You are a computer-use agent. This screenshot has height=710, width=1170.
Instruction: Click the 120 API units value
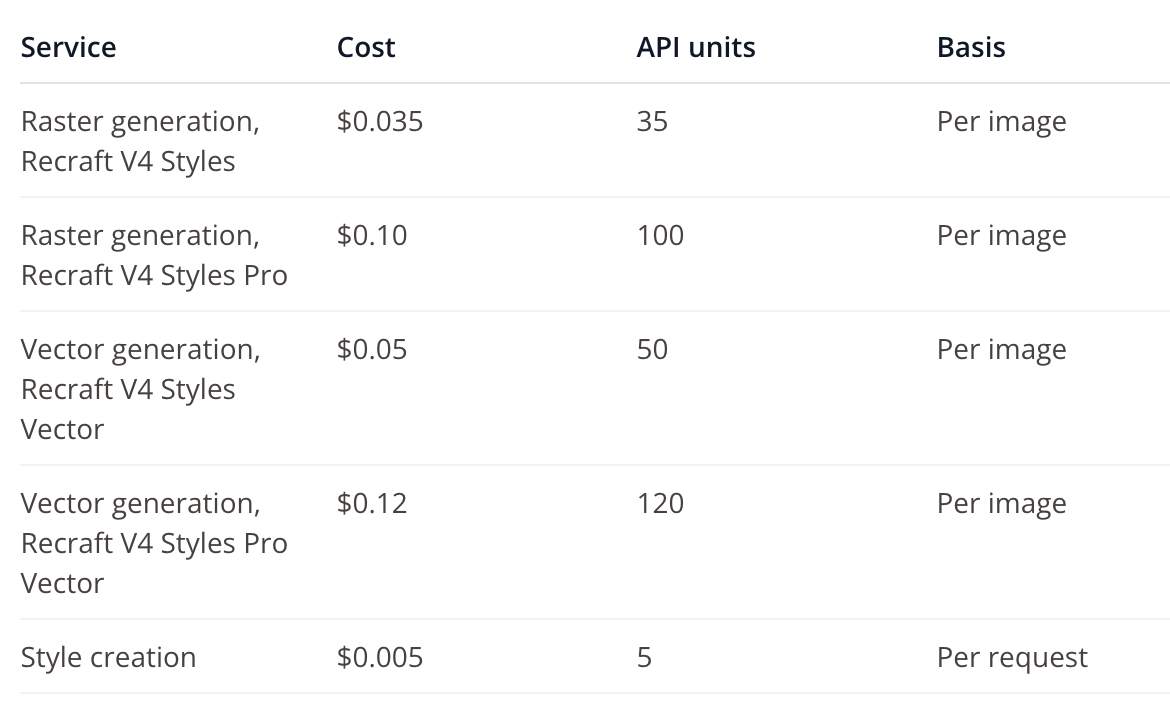click(660, 503)
